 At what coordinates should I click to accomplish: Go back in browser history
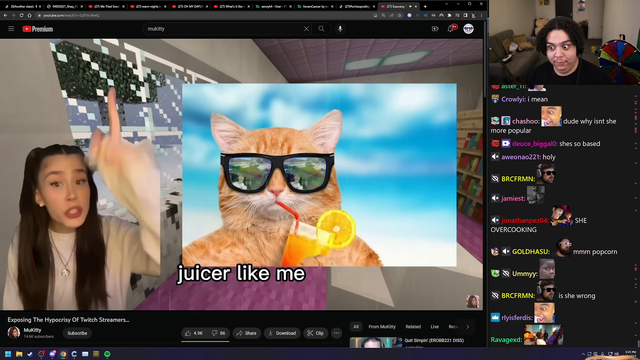click(x=5, y=15)
